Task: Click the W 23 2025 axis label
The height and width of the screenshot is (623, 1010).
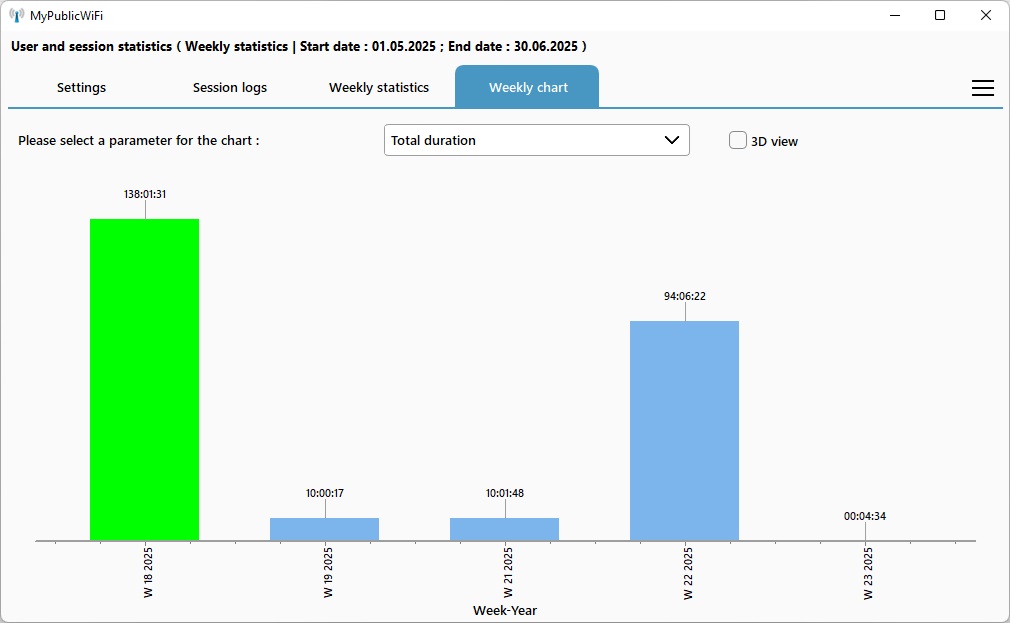Action: 868,573
